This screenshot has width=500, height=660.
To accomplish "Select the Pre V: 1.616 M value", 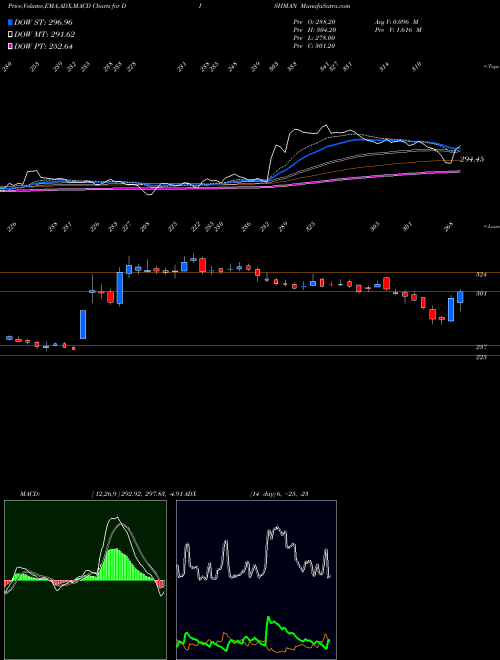I will [398, 30].
